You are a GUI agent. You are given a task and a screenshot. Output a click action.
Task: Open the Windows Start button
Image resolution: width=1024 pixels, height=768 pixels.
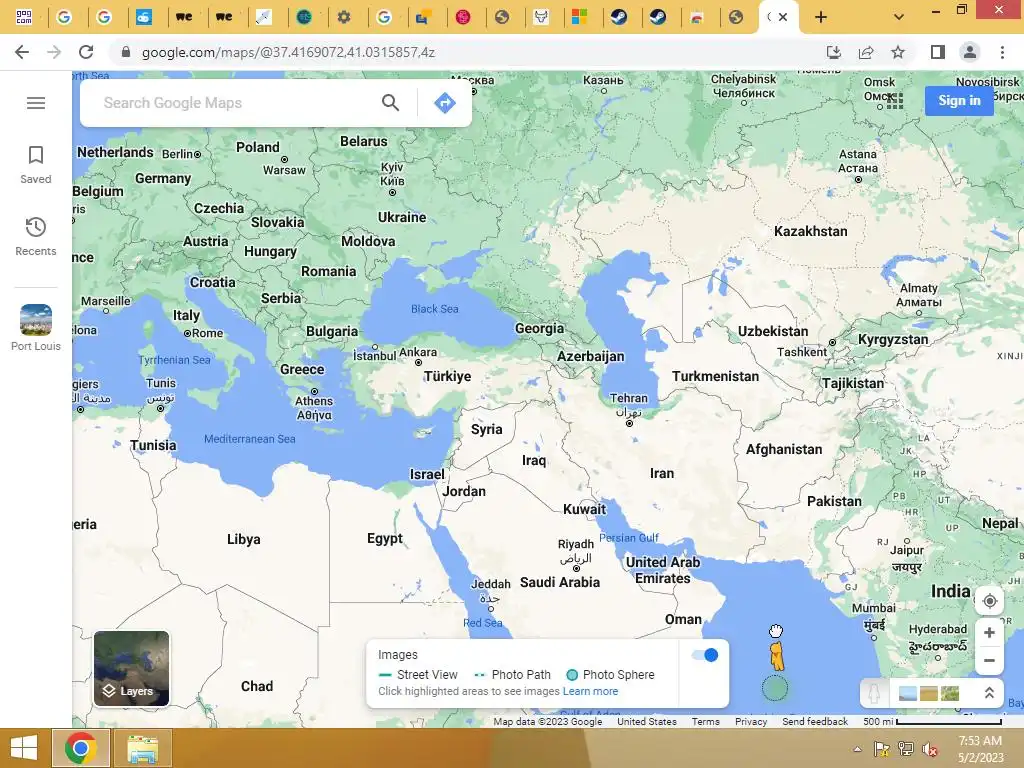(x=24, y=748)
